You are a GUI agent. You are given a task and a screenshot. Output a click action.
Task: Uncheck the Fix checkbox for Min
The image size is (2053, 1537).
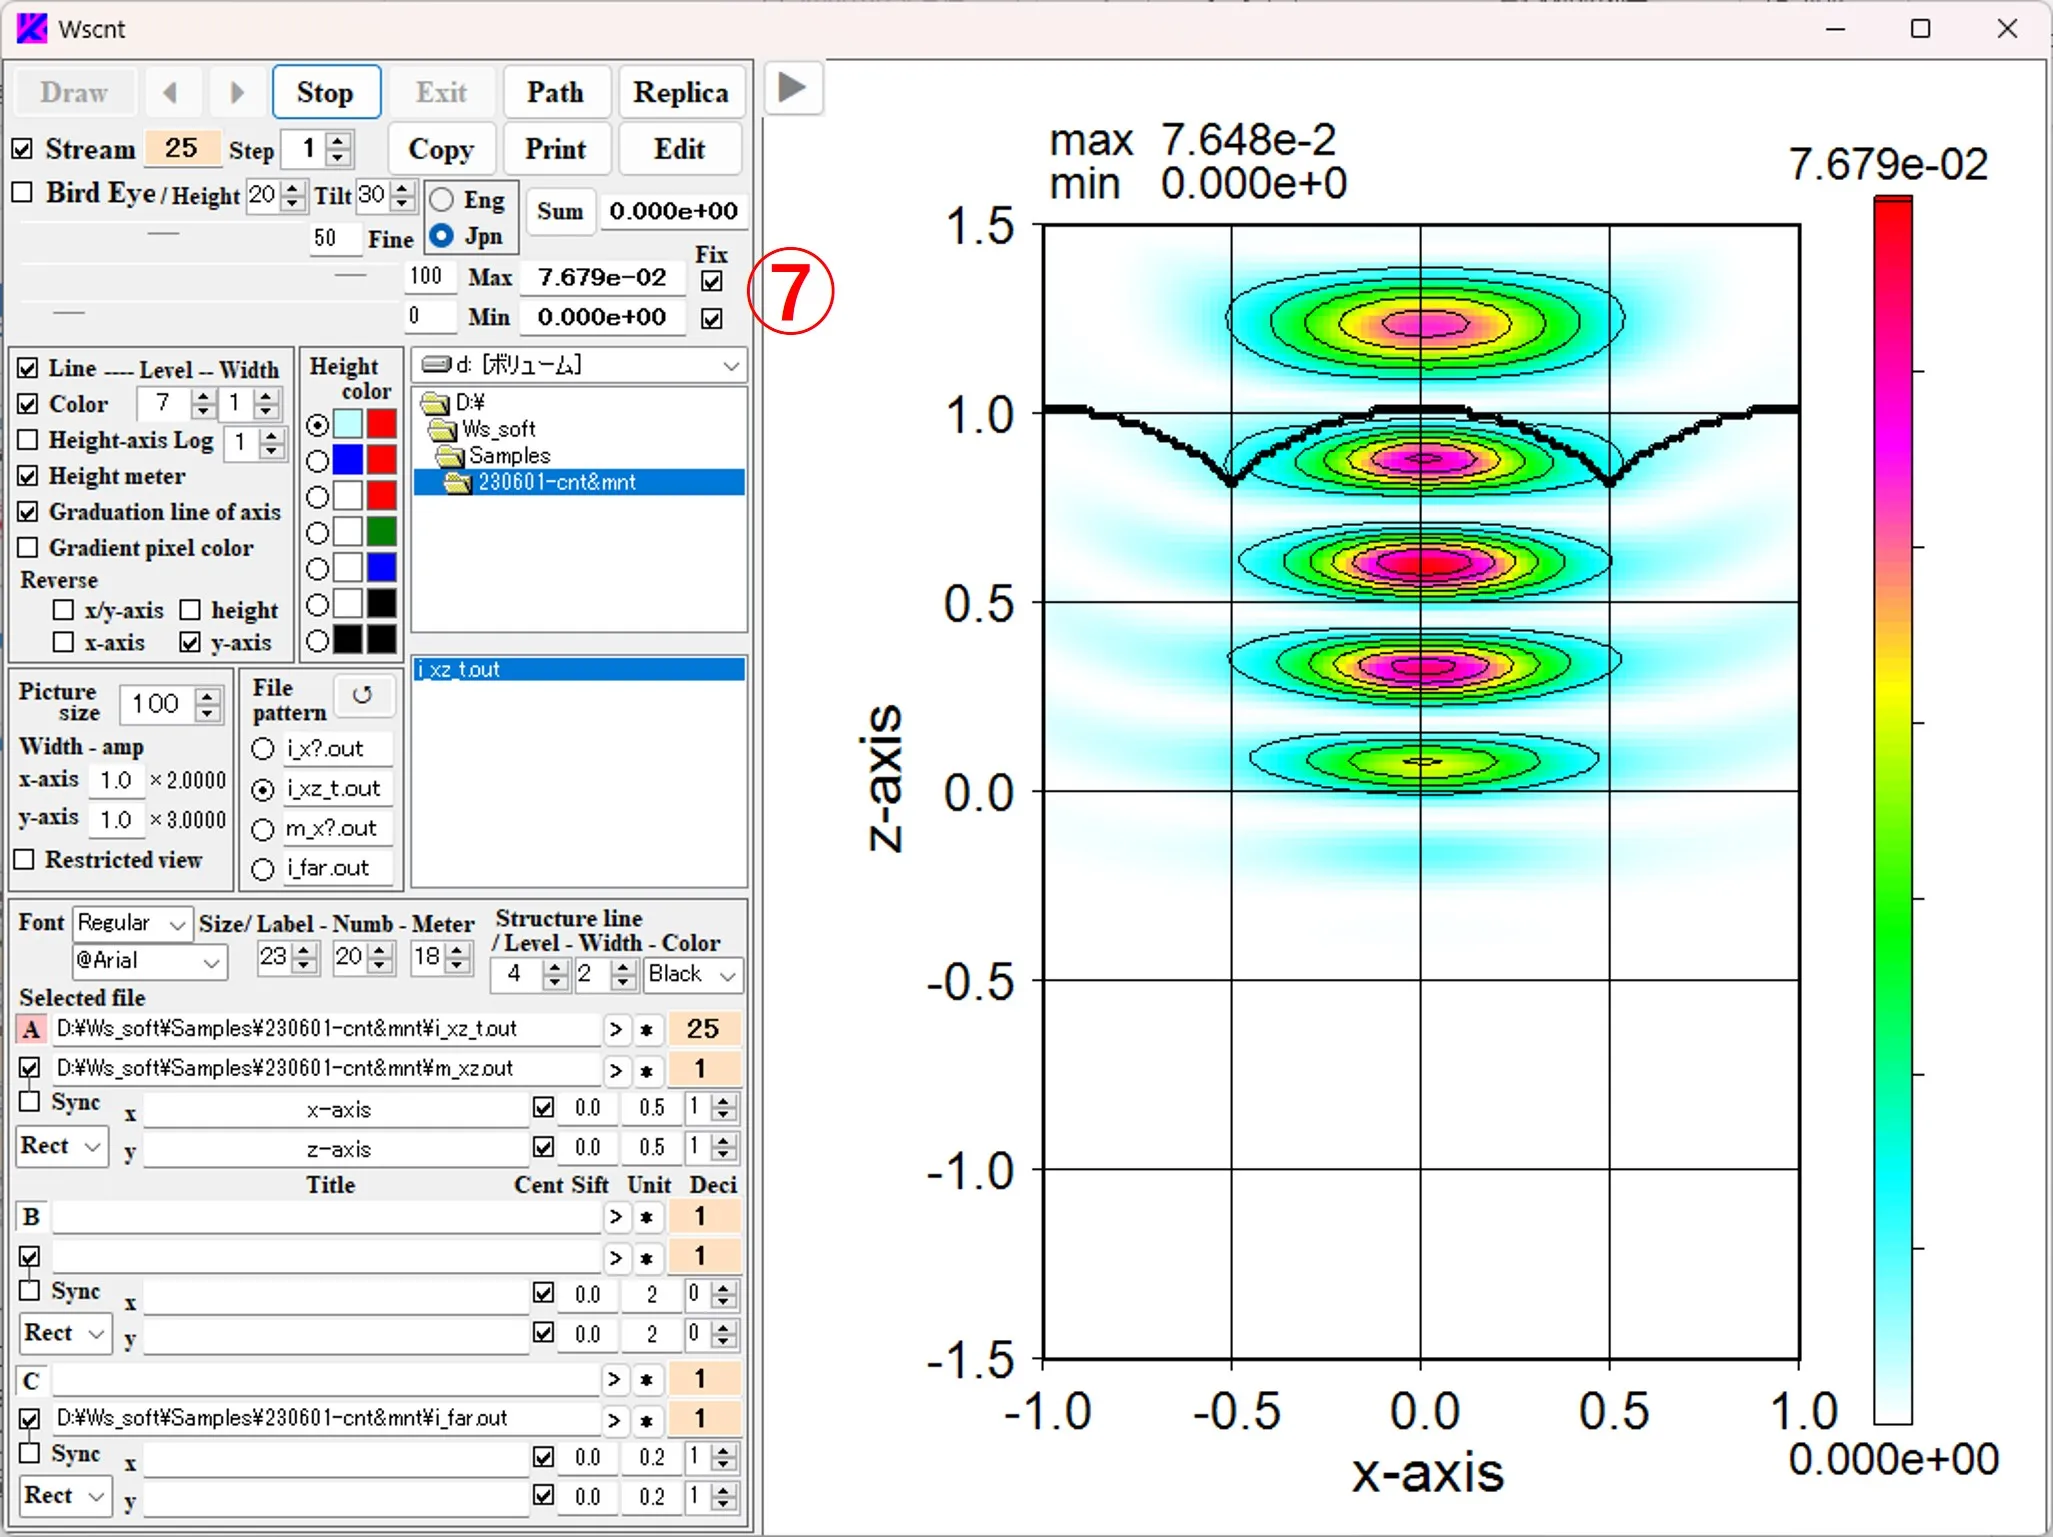pos(712,319)
